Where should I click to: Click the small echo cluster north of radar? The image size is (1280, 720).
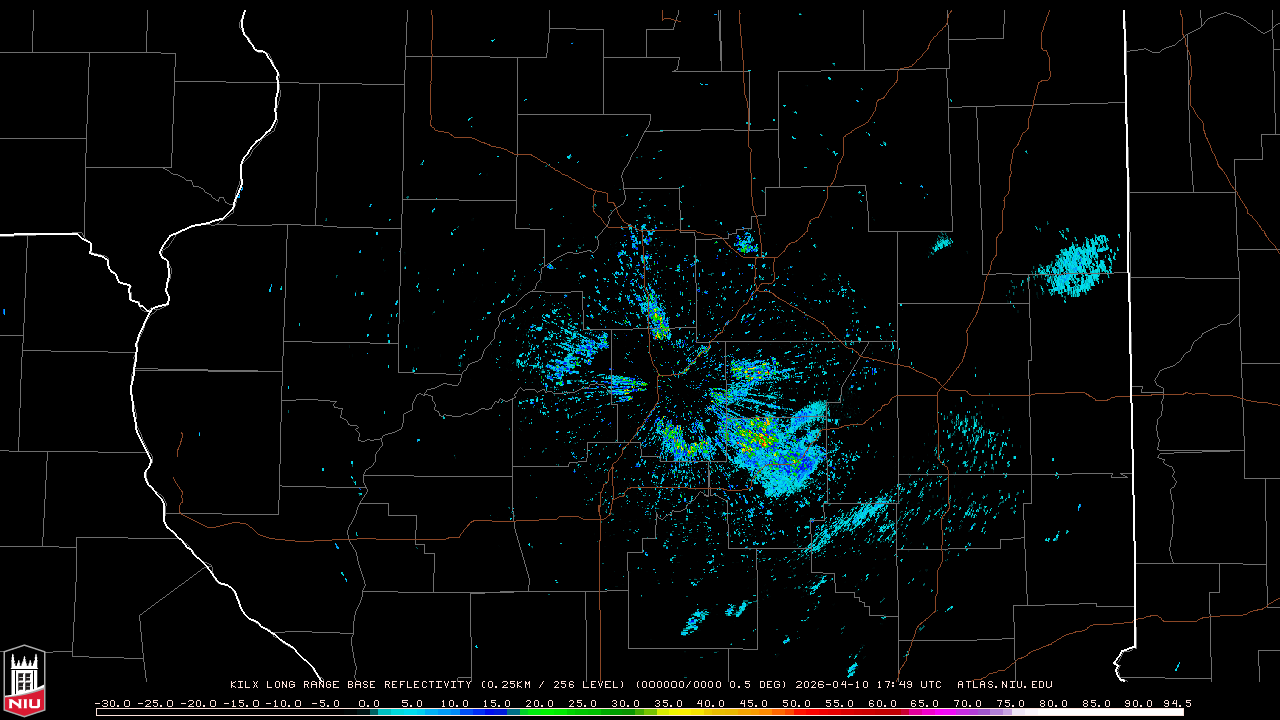744,241
